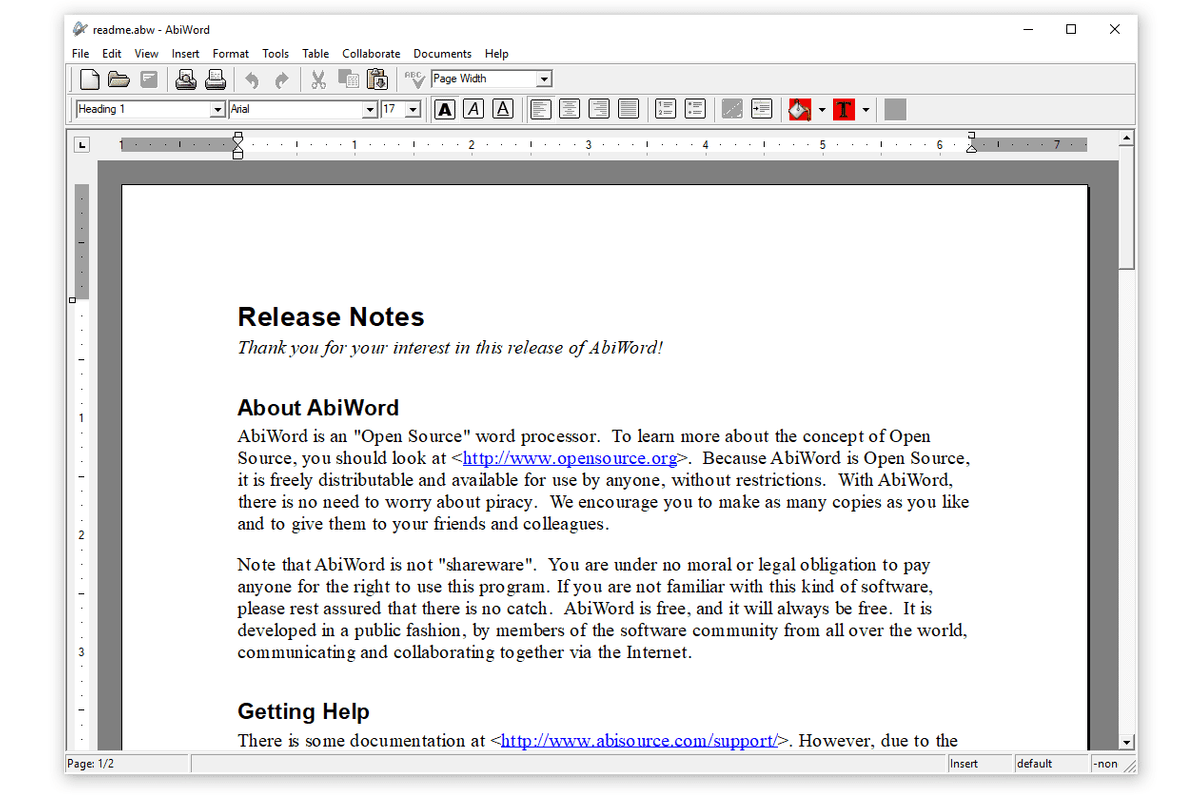The image size is (1200, 800).
Task: Apply the highlight color tool
Action: [798, 109]
